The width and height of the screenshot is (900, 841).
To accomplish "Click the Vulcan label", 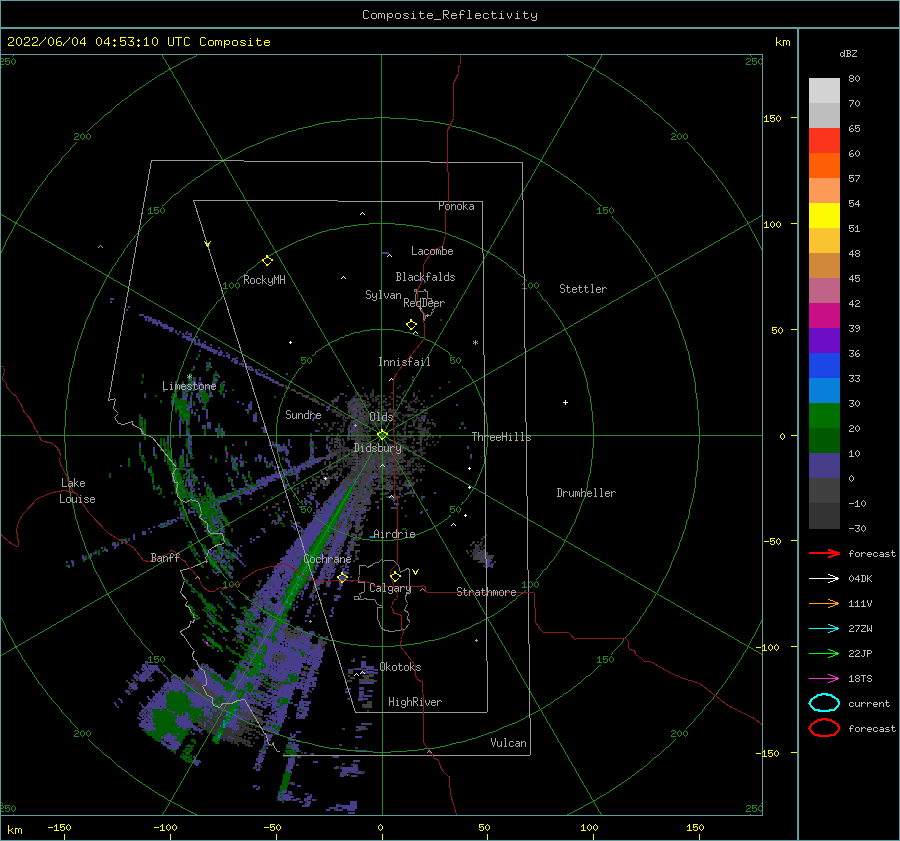I will 508,743.
